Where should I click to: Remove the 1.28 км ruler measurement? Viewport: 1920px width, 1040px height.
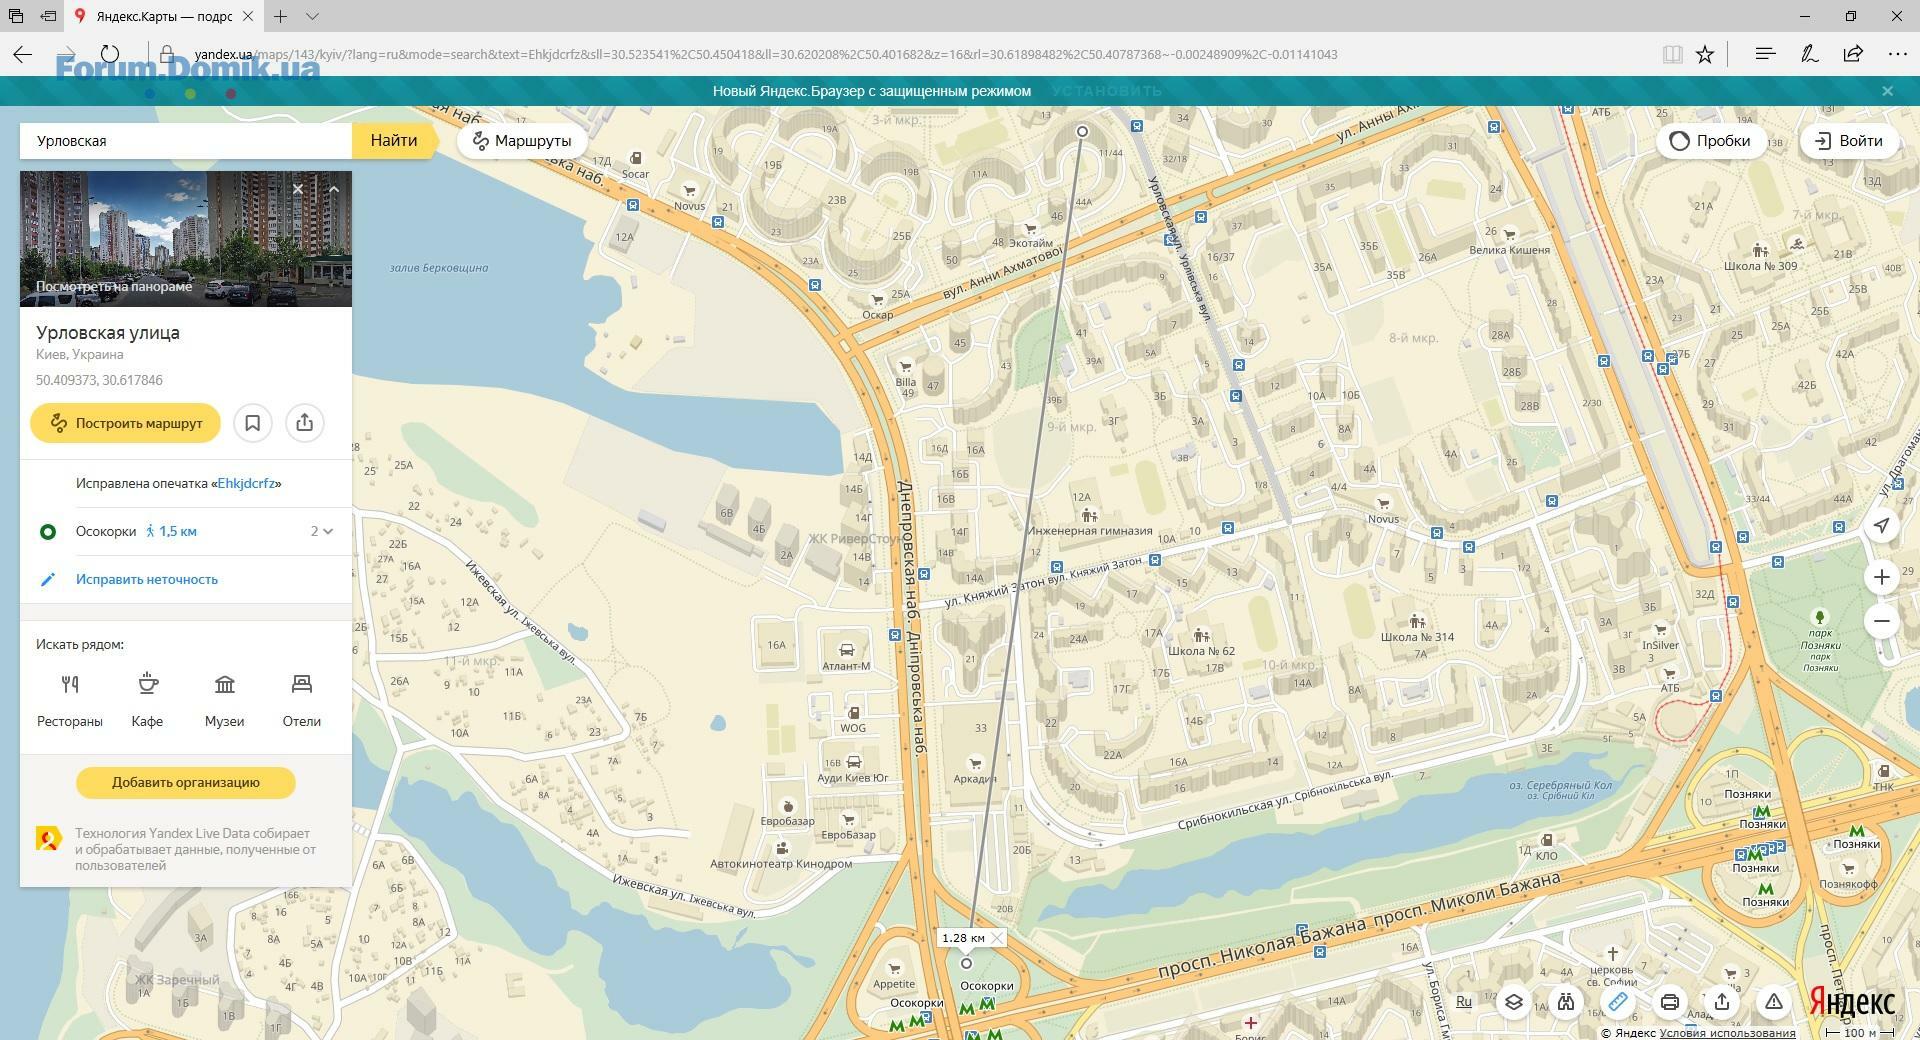tap(996, 938)
